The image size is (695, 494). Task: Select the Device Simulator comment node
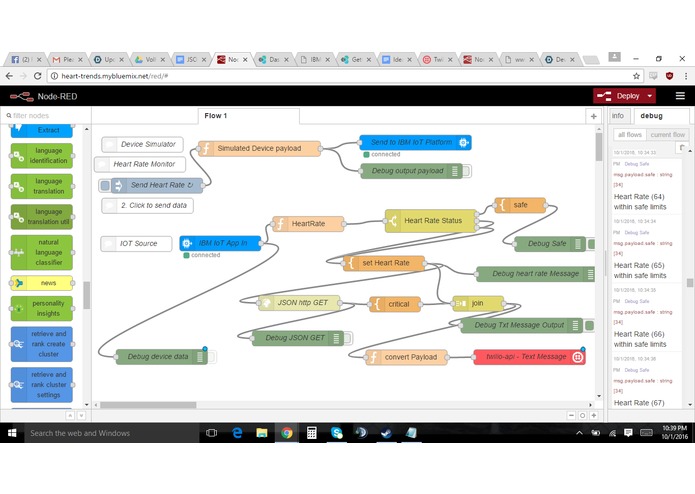[x=142, y=144]
